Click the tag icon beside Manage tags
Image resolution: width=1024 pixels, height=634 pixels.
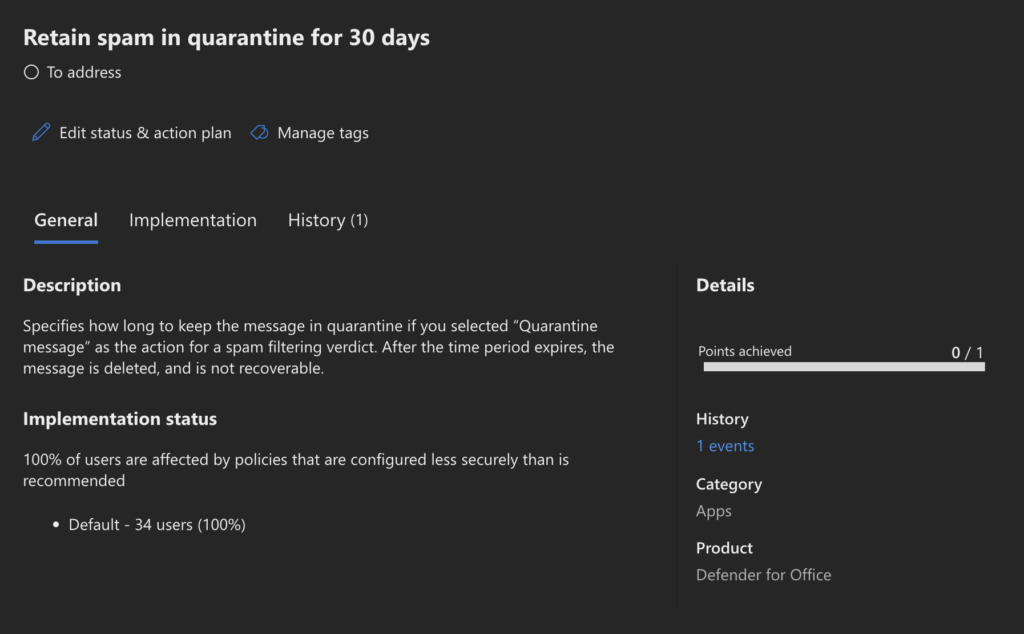point(259,133)
